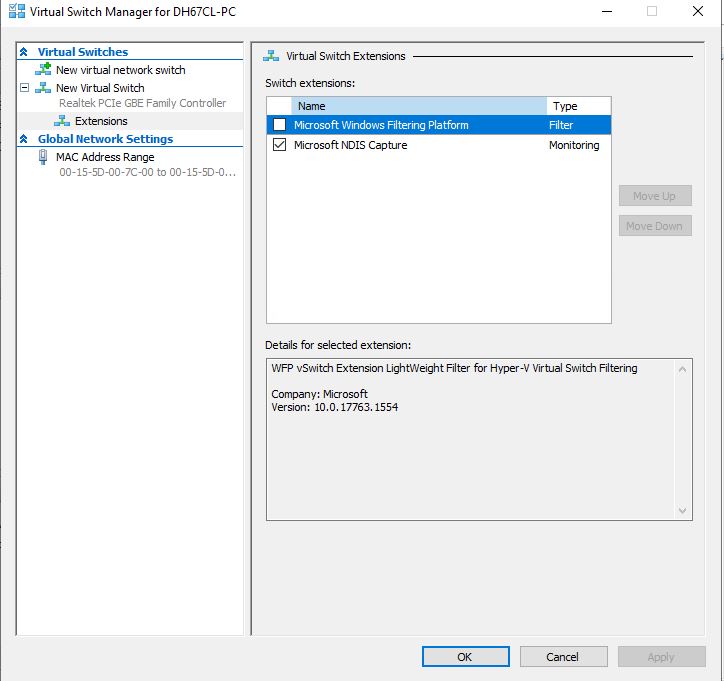The height and width of the screenshot is (681, 724).
Task: Click the New Virtual Switch network icon
Action: point(43,88)
